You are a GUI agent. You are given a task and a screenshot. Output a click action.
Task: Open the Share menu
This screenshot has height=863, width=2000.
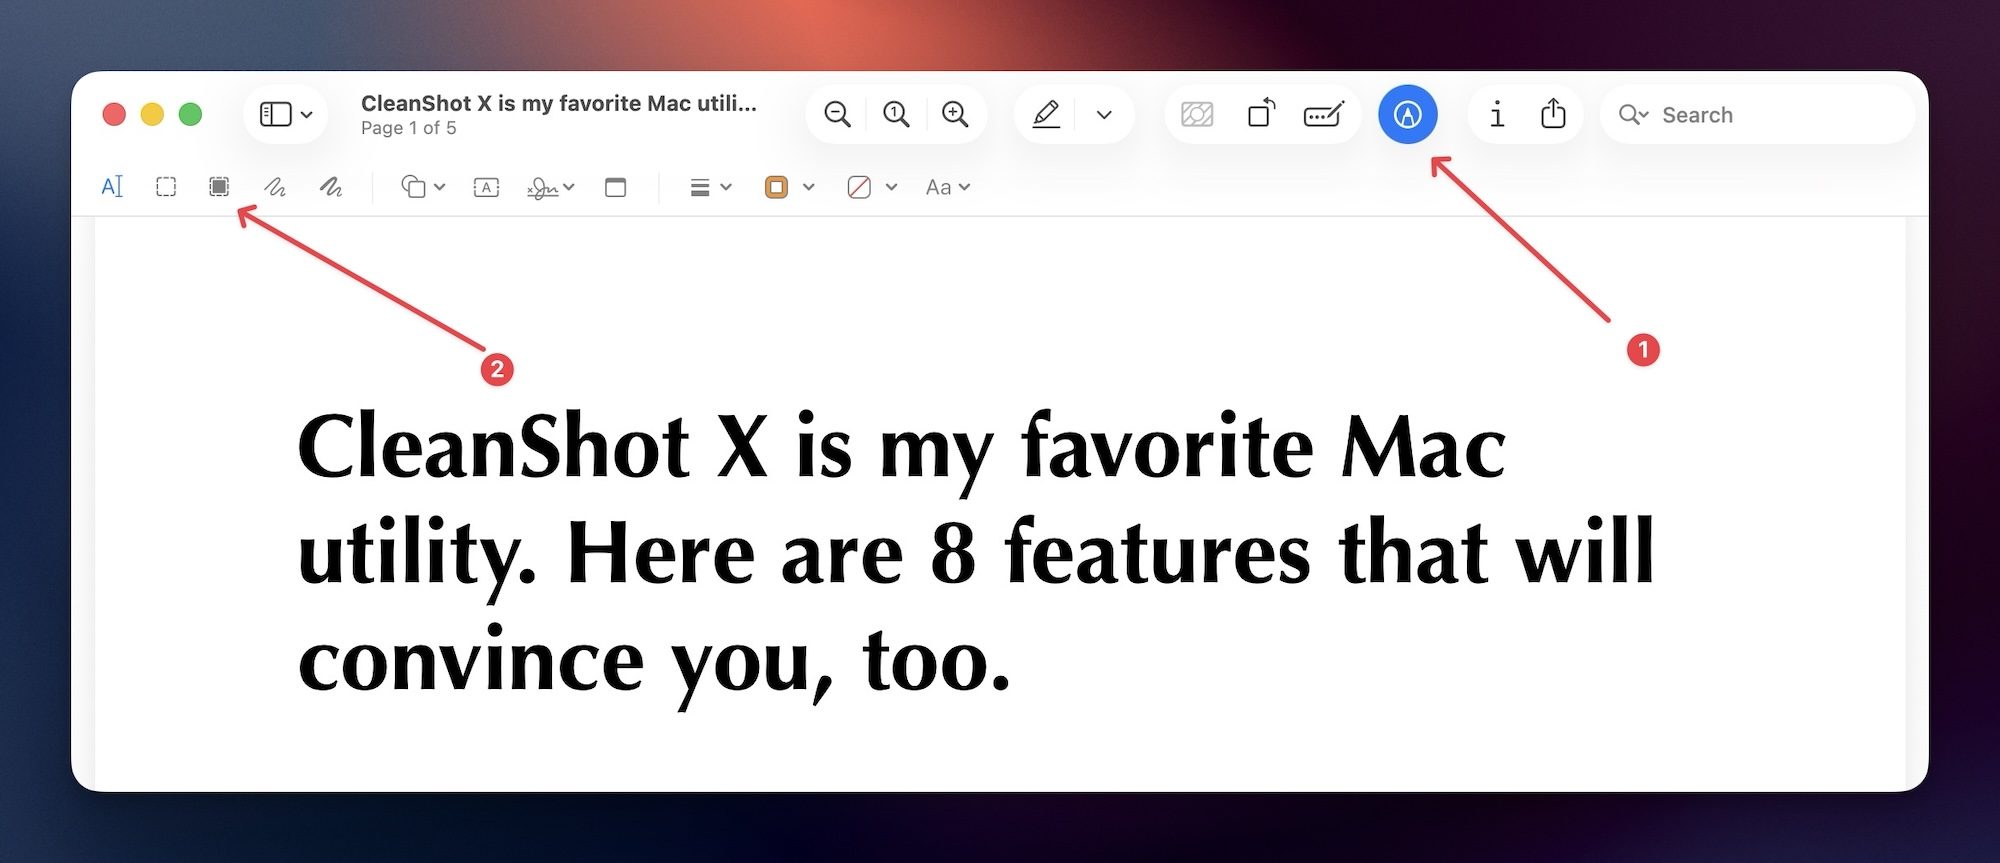(x=1553, y=114)
